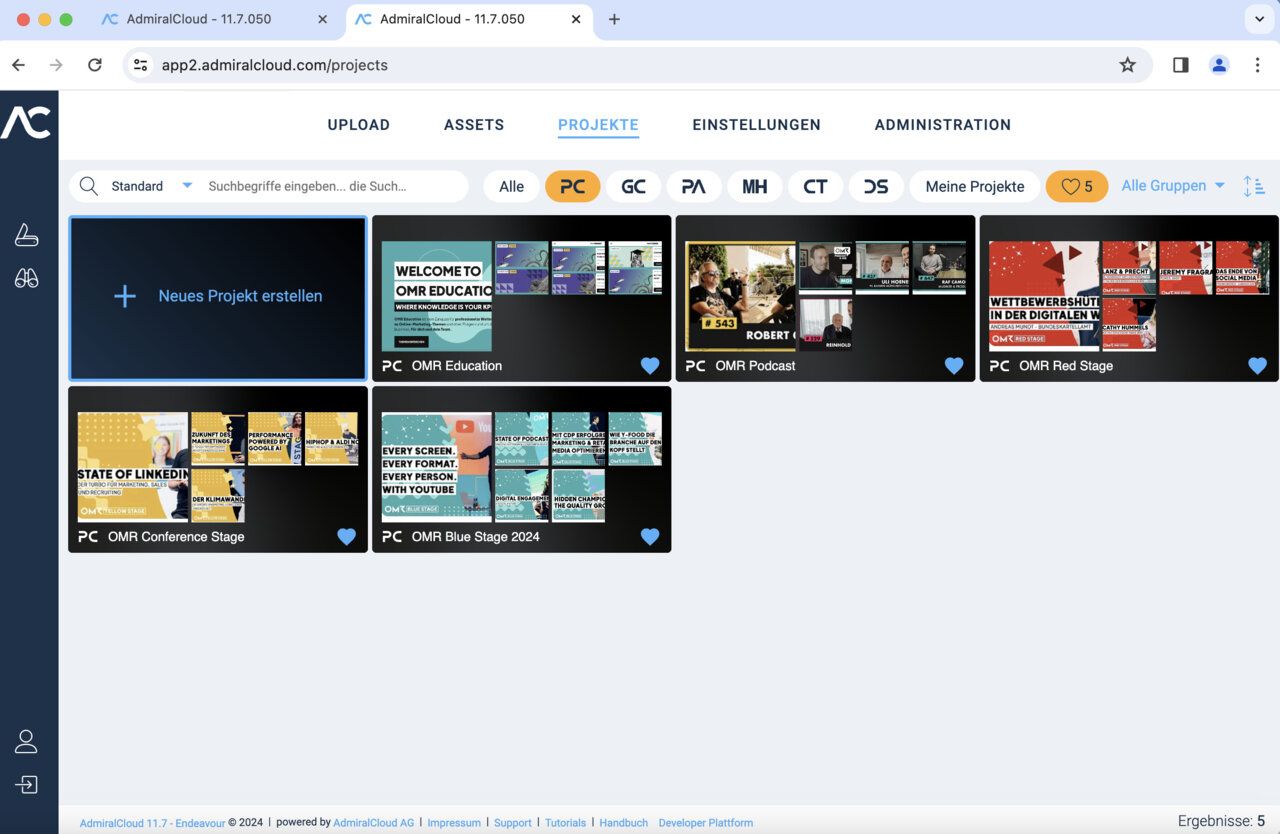Click the search magnifier icon in the search bar
The height and width of the screenshot is (834, 1280).
pyautogui.click(x=88, y=186)
